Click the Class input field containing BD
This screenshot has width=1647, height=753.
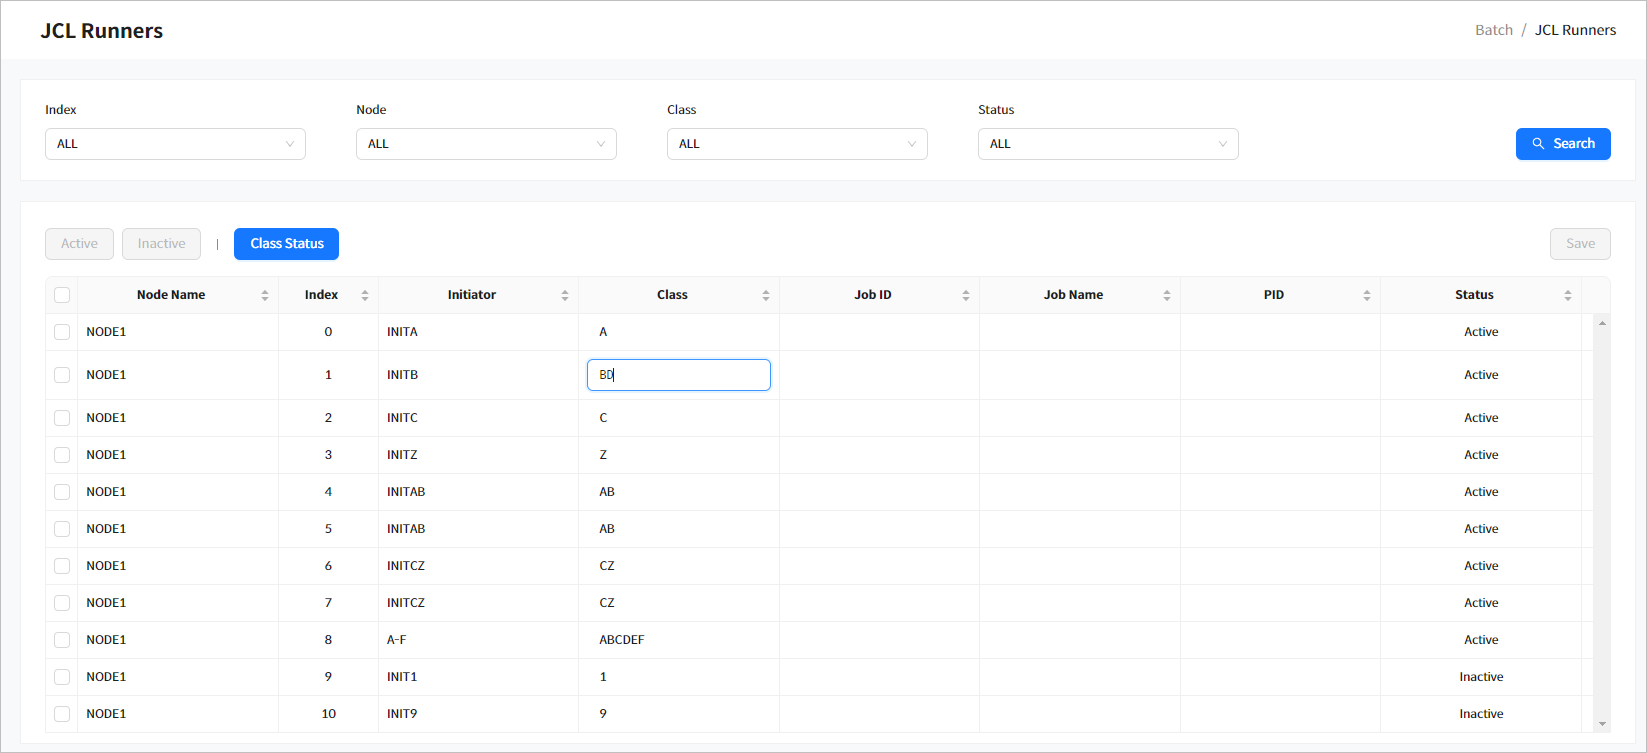point(678,375)
